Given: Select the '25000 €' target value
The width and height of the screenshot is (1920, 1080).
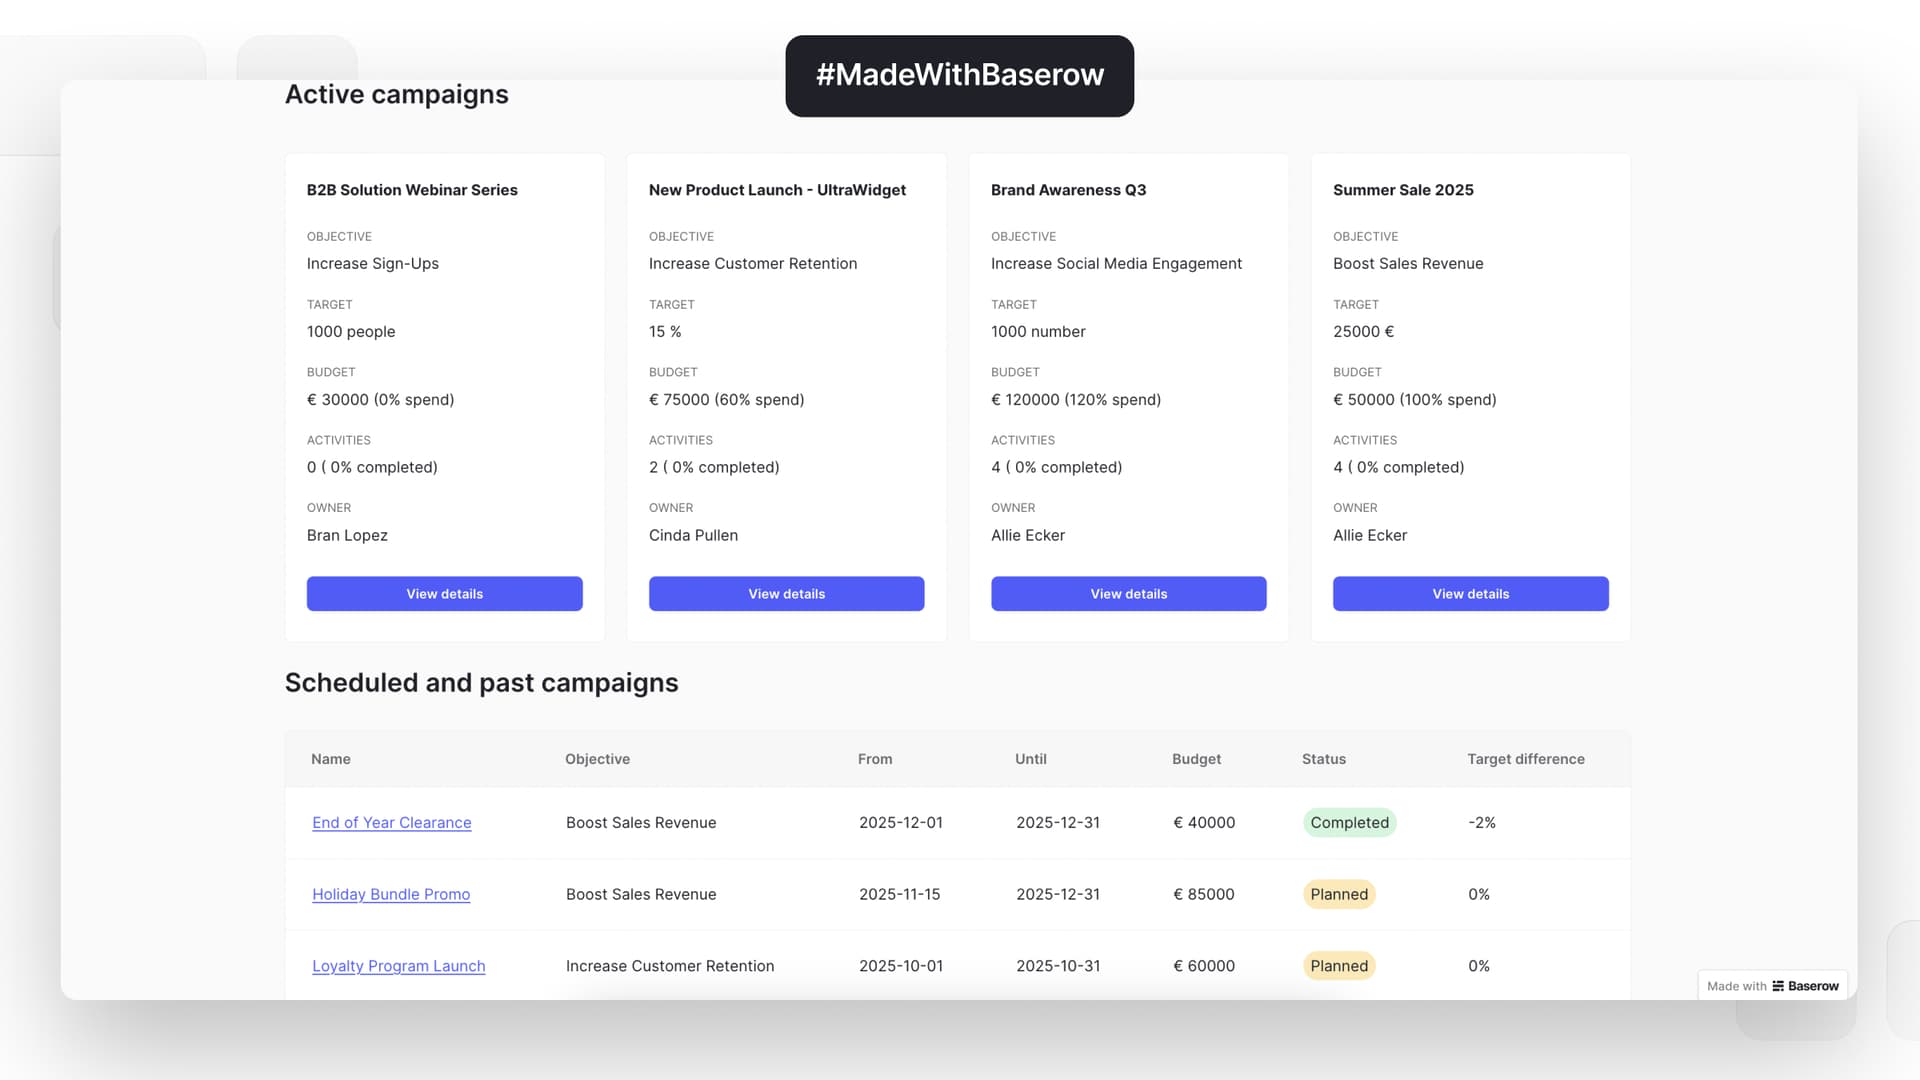Looking at the screenshot, I should pyautogui.click(x=1363, y=331).
